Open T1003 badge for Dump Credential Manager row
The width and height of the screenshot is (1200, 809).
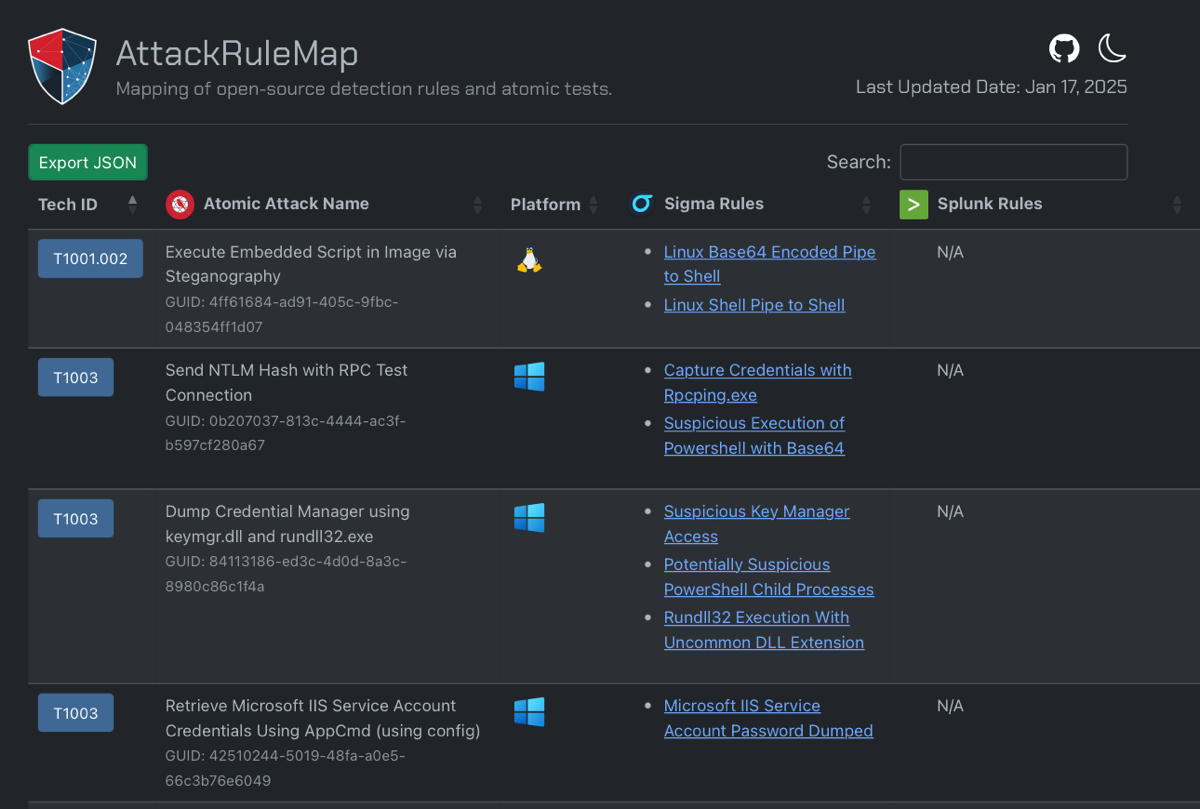[x=76, y=518]
